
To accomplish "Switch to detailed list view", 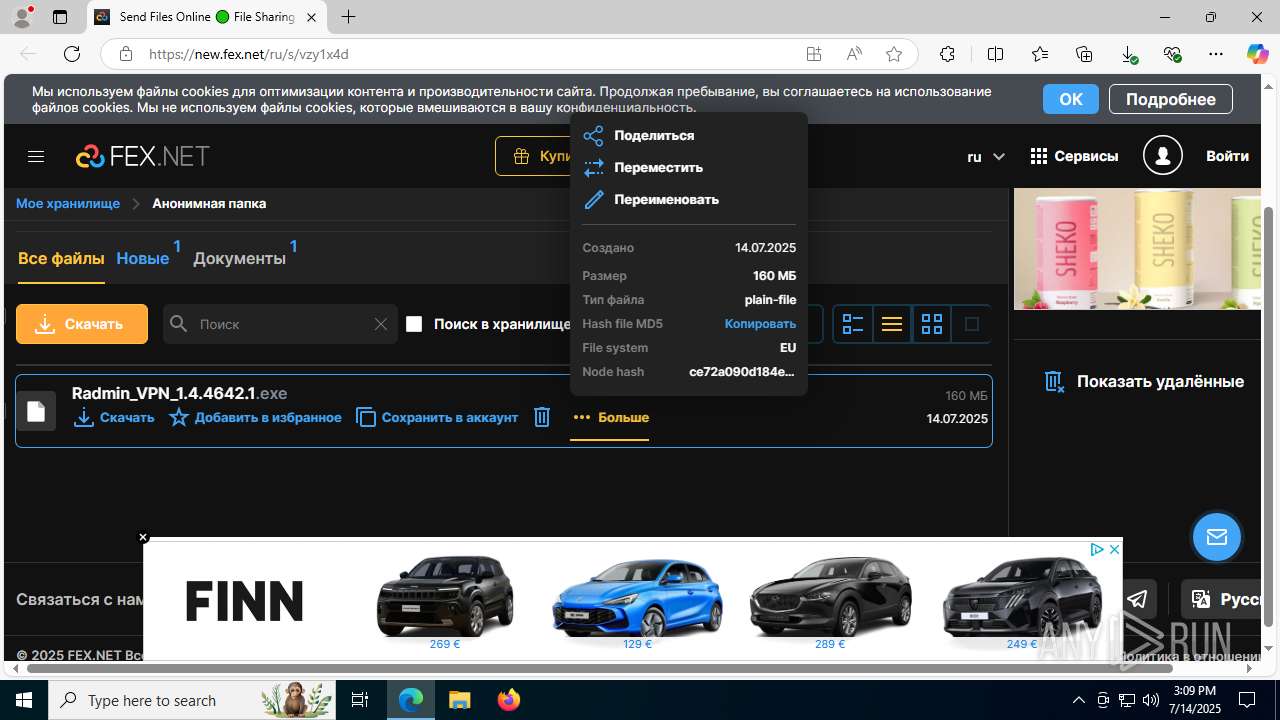I will pos(853,324).
